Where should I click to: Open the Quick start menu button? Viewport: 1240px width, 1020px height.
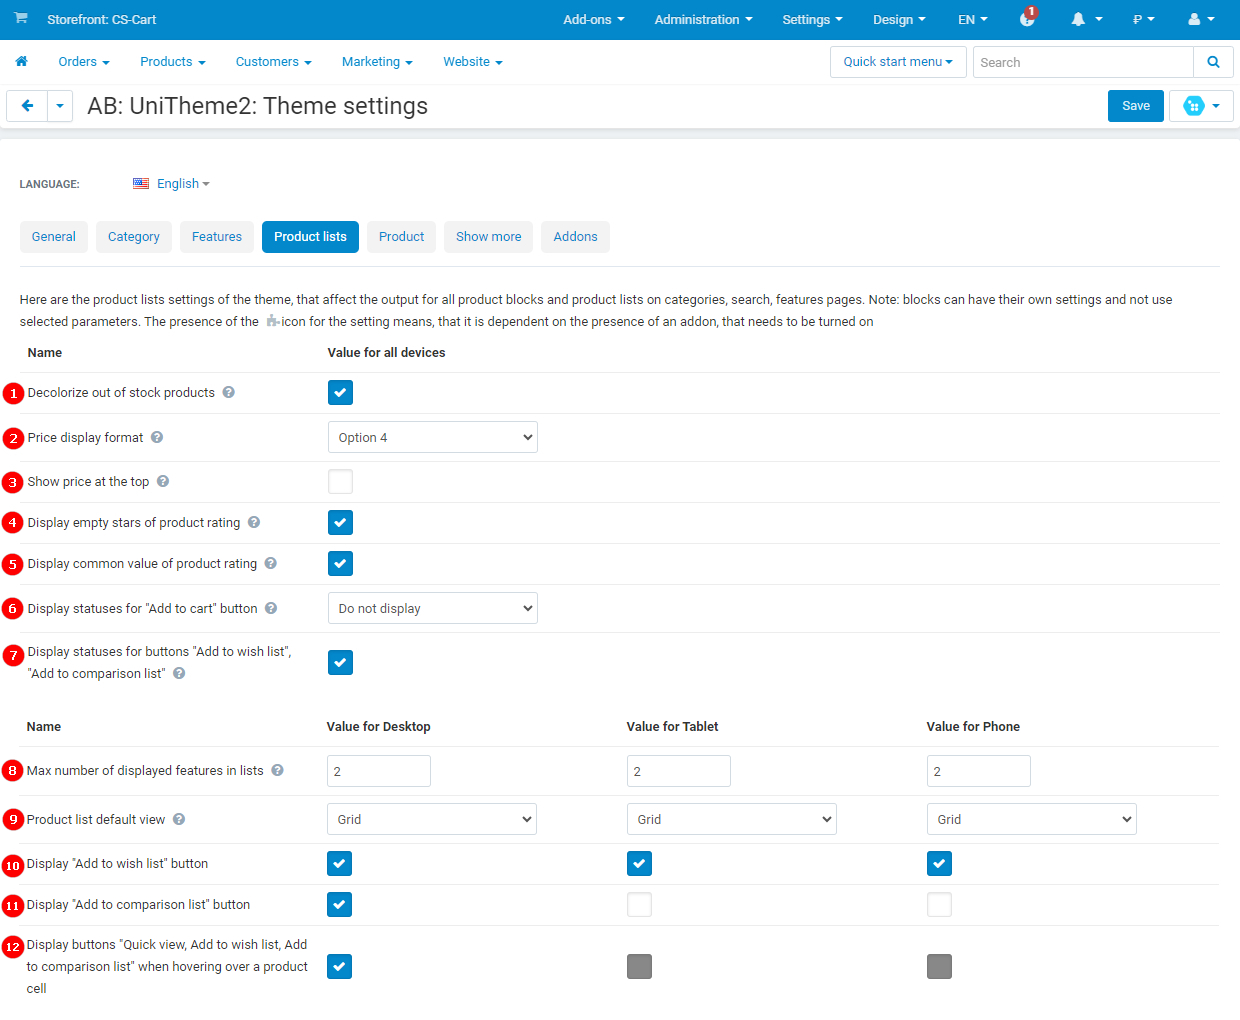click(897, 62)
